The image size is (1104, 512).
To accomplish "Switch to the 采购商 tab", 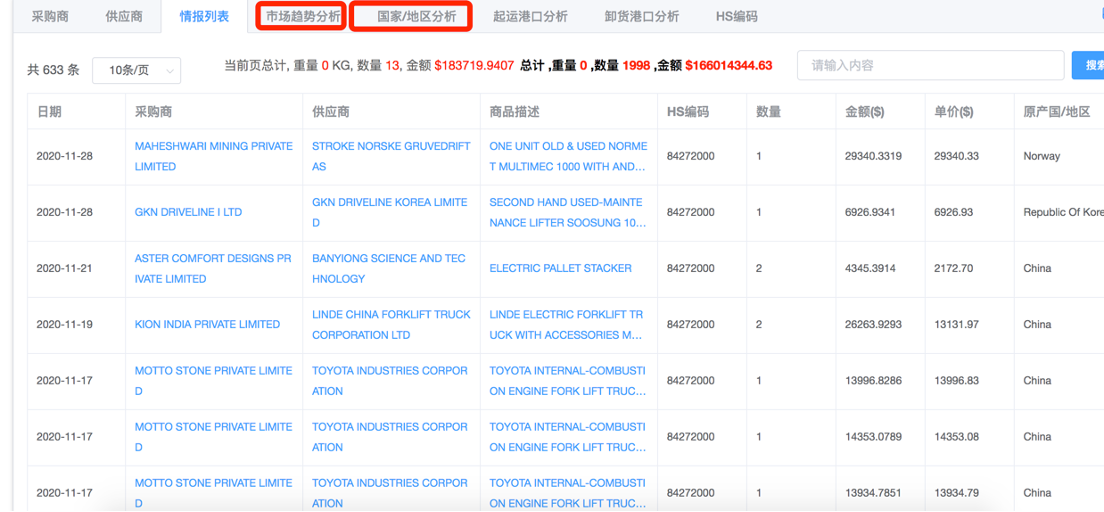I will pyautogui.click(x=50, y=16).
